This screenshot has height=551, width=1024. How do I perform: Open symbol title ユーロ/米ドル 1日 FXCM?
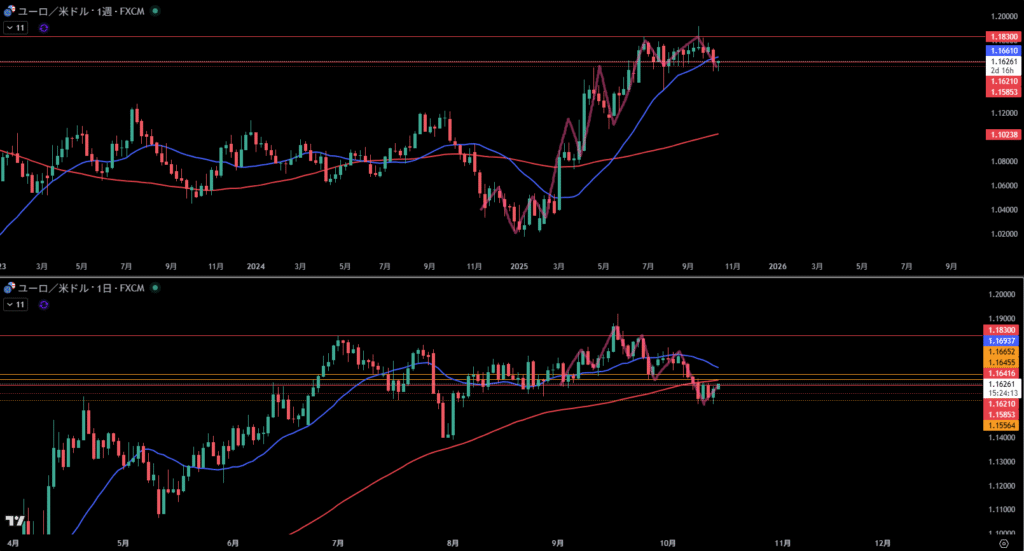(x=82, y=288)
